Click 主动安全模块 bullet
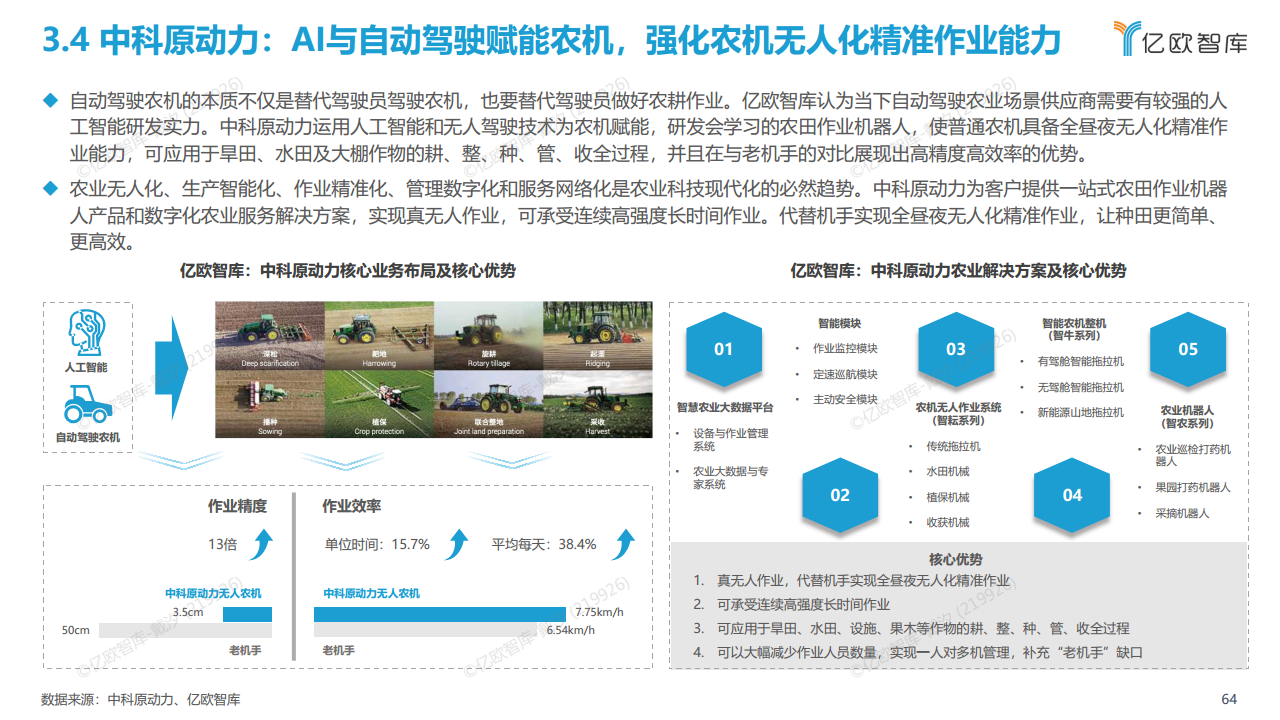The width and height of the screenshot is (1280, 720). click(x=845, y=399)
